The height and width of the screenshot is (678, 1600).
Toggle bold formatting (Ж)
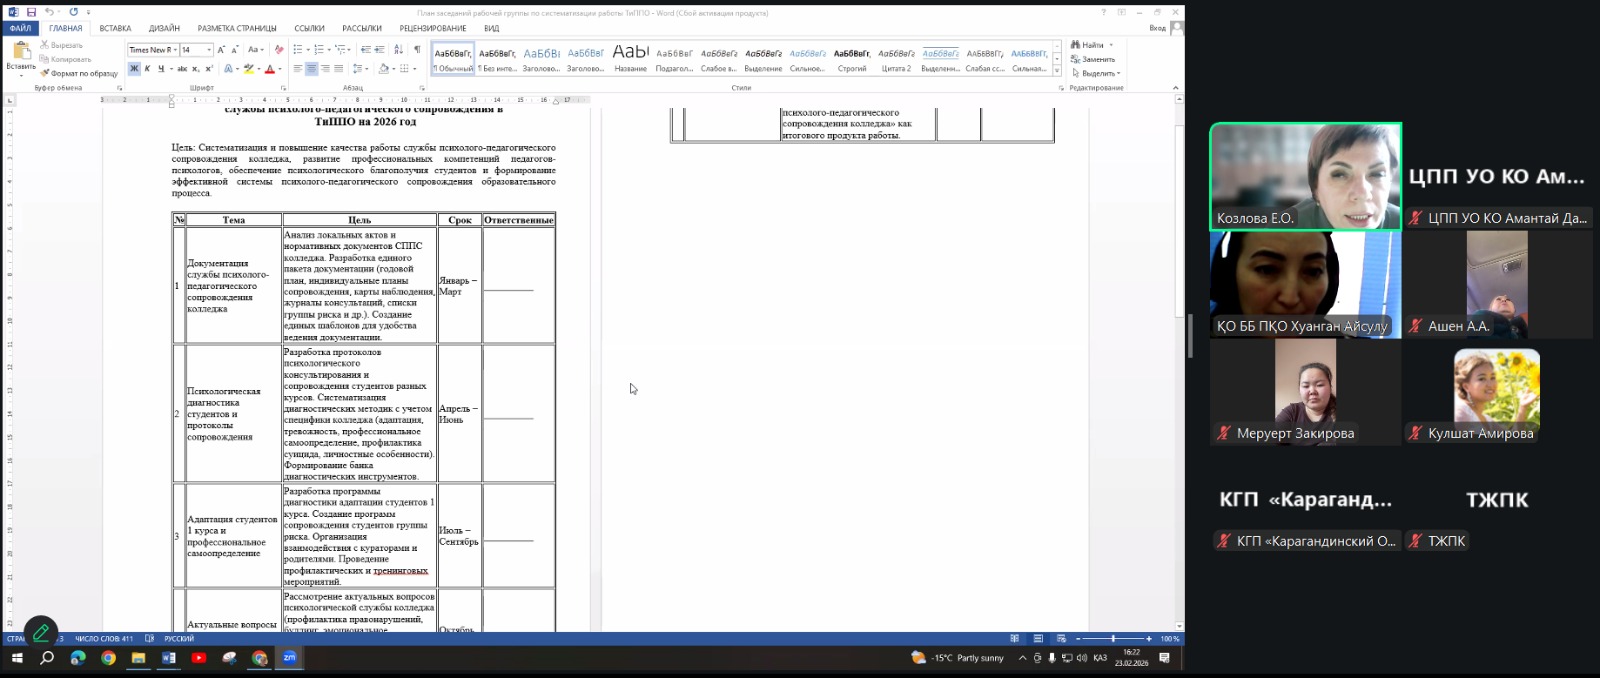[x=134, y=69]
